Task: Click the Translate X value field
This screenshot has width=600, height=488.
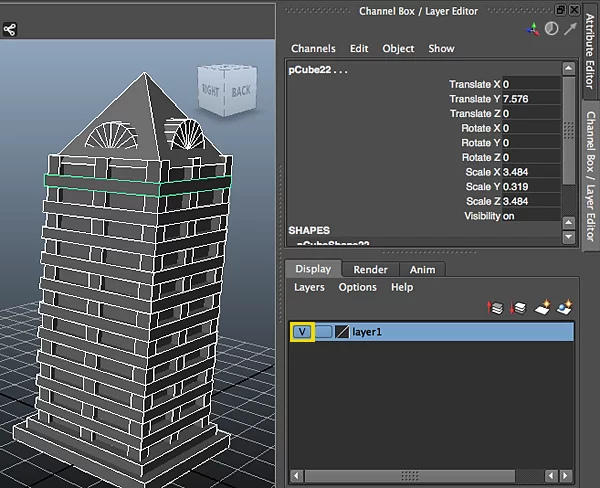Action: [x=531, y=84]
